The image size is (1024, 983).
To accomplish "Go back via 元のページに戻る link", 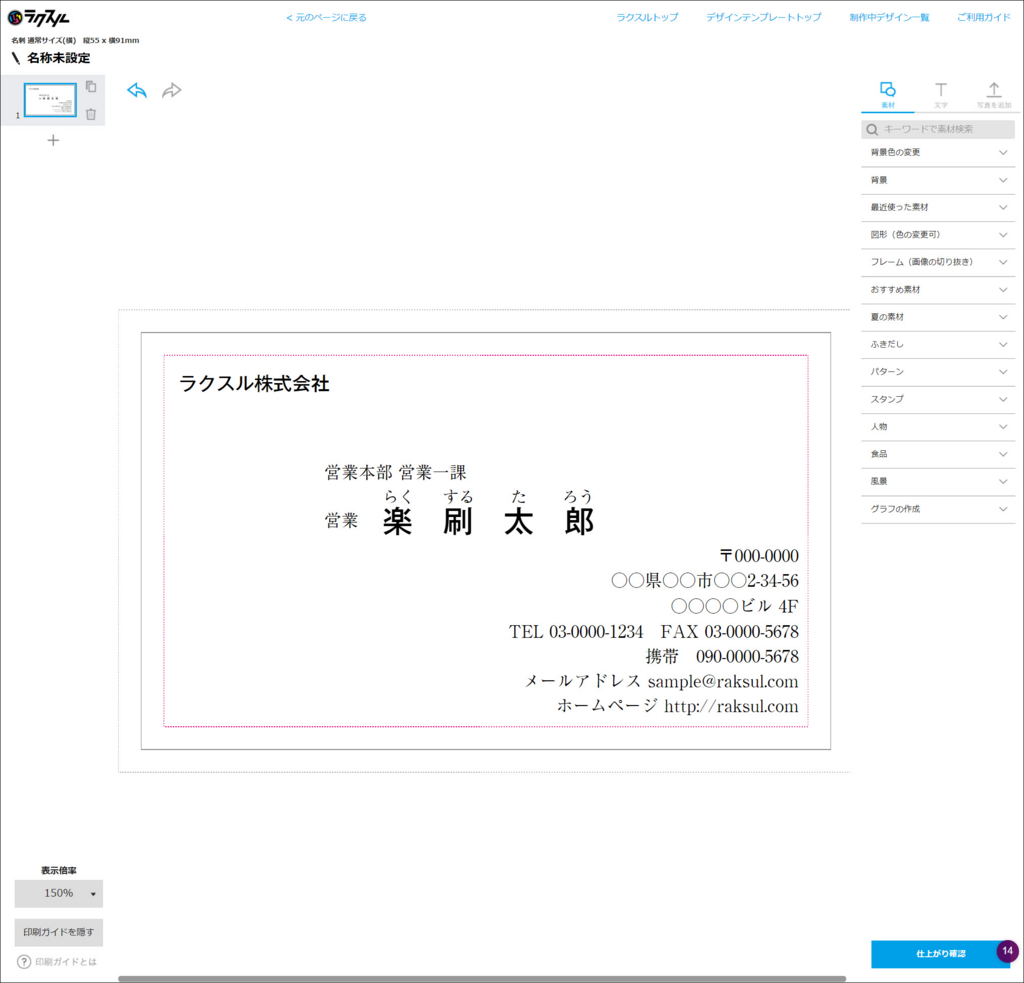I will [x=327, y=18].
